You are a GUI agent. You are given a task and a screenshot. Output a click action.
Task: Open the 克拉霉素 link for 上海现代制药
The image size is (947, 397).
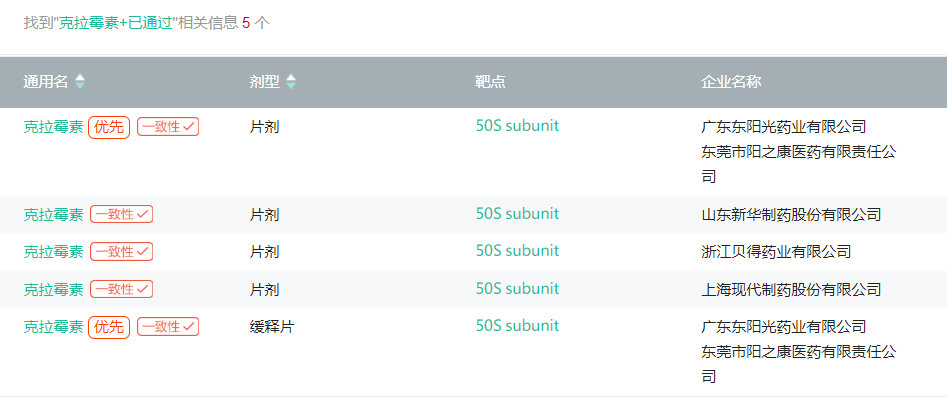click(53, 289)
